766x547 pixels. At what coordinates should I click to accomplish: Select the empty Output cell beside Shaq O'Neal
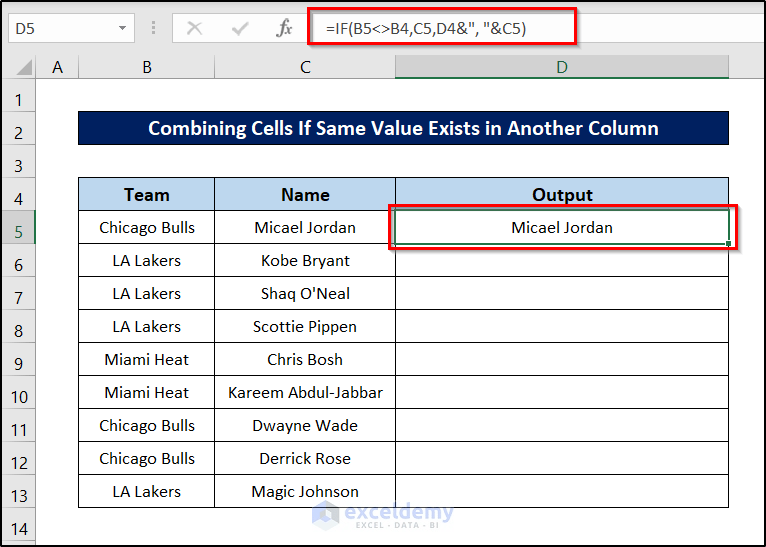pos(562,293)
